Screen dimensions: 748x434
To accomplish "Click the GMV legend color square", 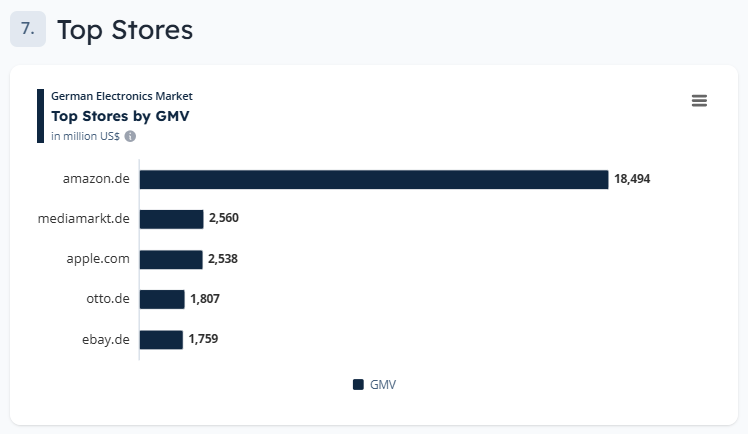I will click(x=358, y=384).
